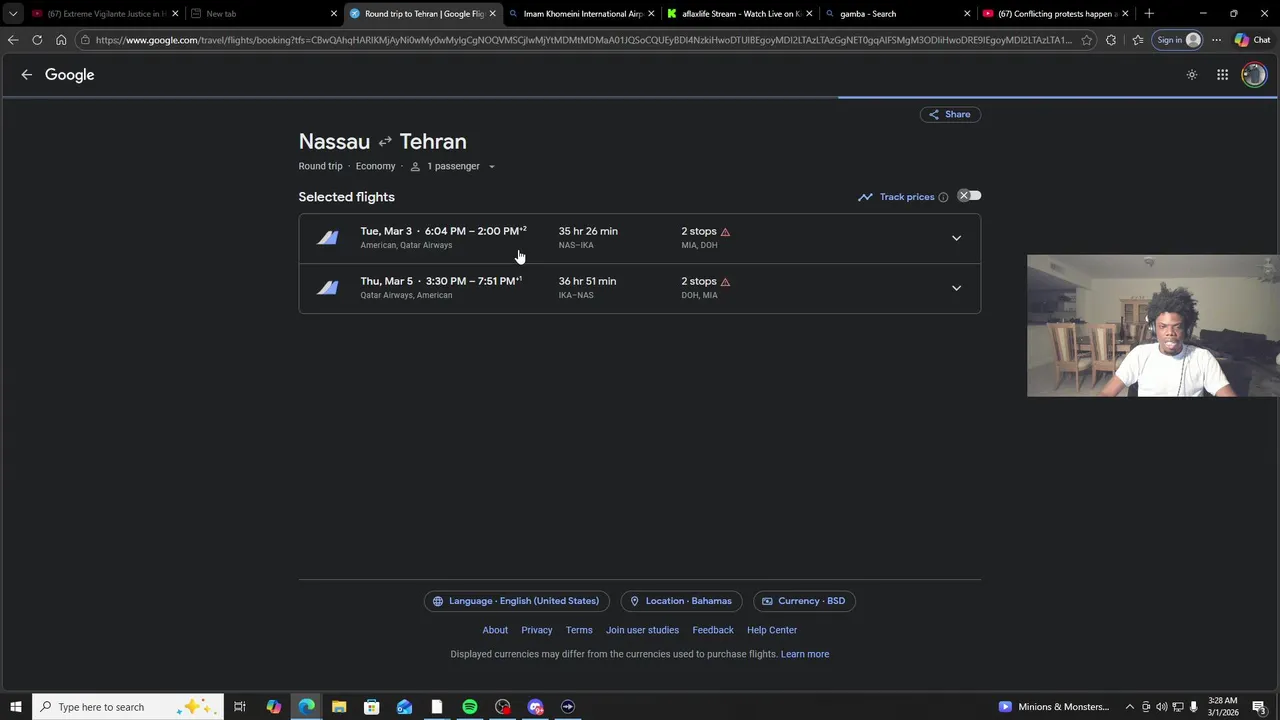Click the webcam overlay thumbnail
This screenshot has width=1280, height=720.
click(1153, 326)
